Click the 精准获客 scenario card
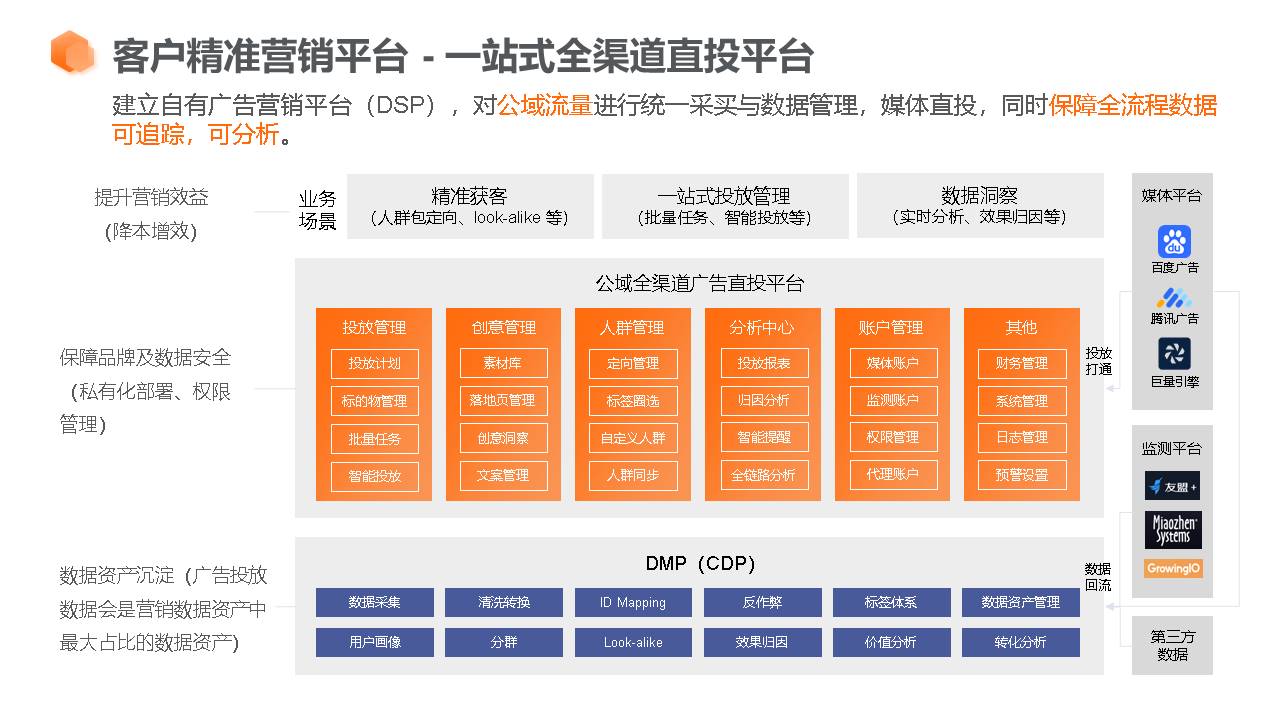The height and width of the screenshot is (720, 1280). click(470, 206)
